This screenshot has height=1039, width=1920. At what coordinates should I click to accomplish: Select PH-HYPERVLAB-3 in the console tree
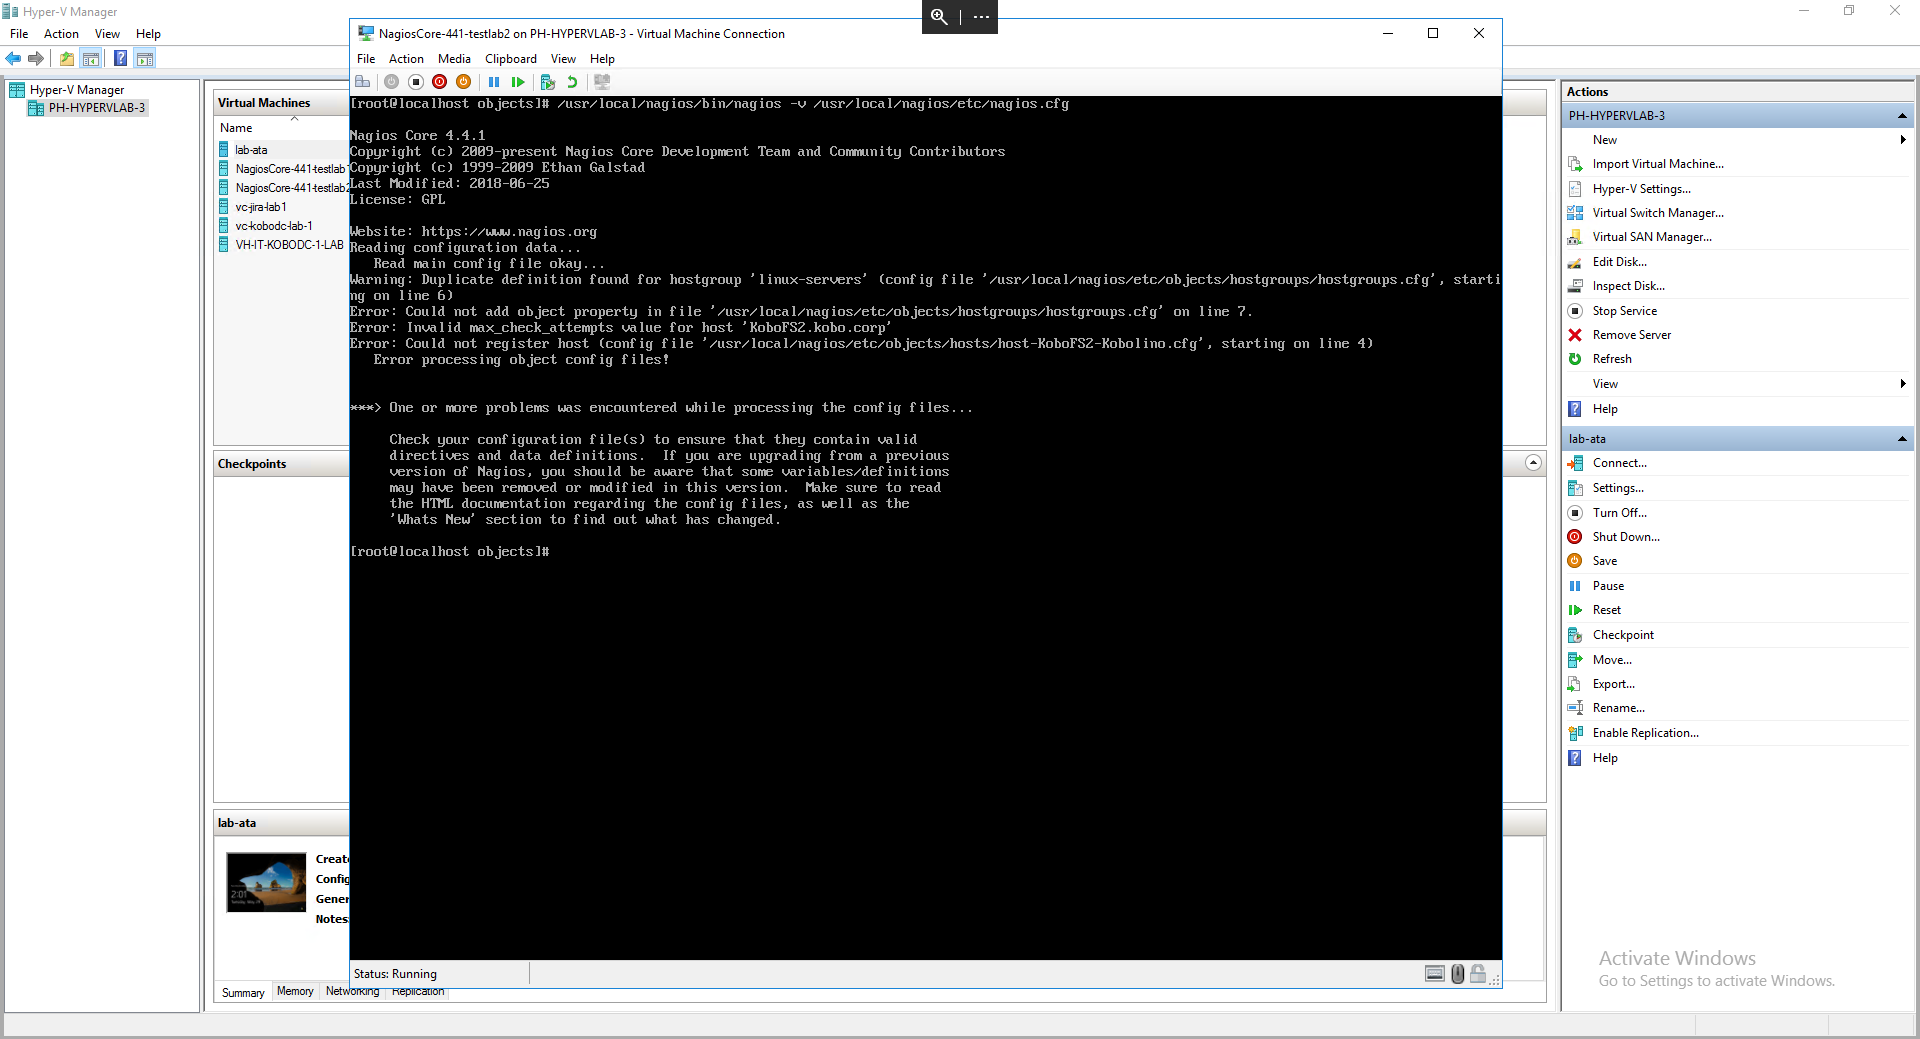coord(96,108)
